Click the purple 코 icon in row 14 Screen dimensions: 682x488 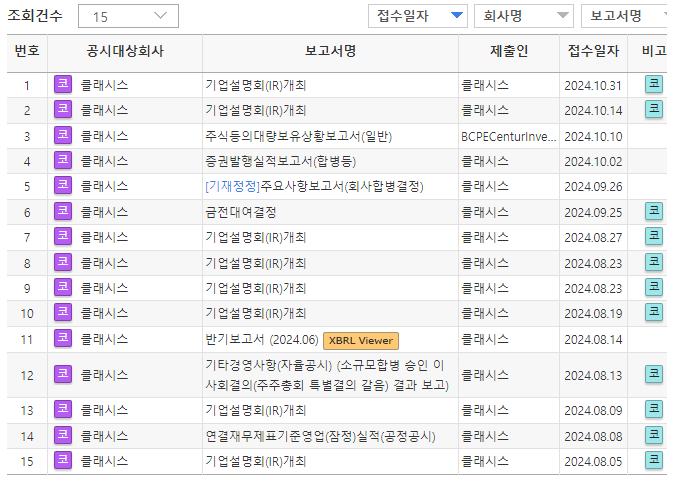coord(63,435)
